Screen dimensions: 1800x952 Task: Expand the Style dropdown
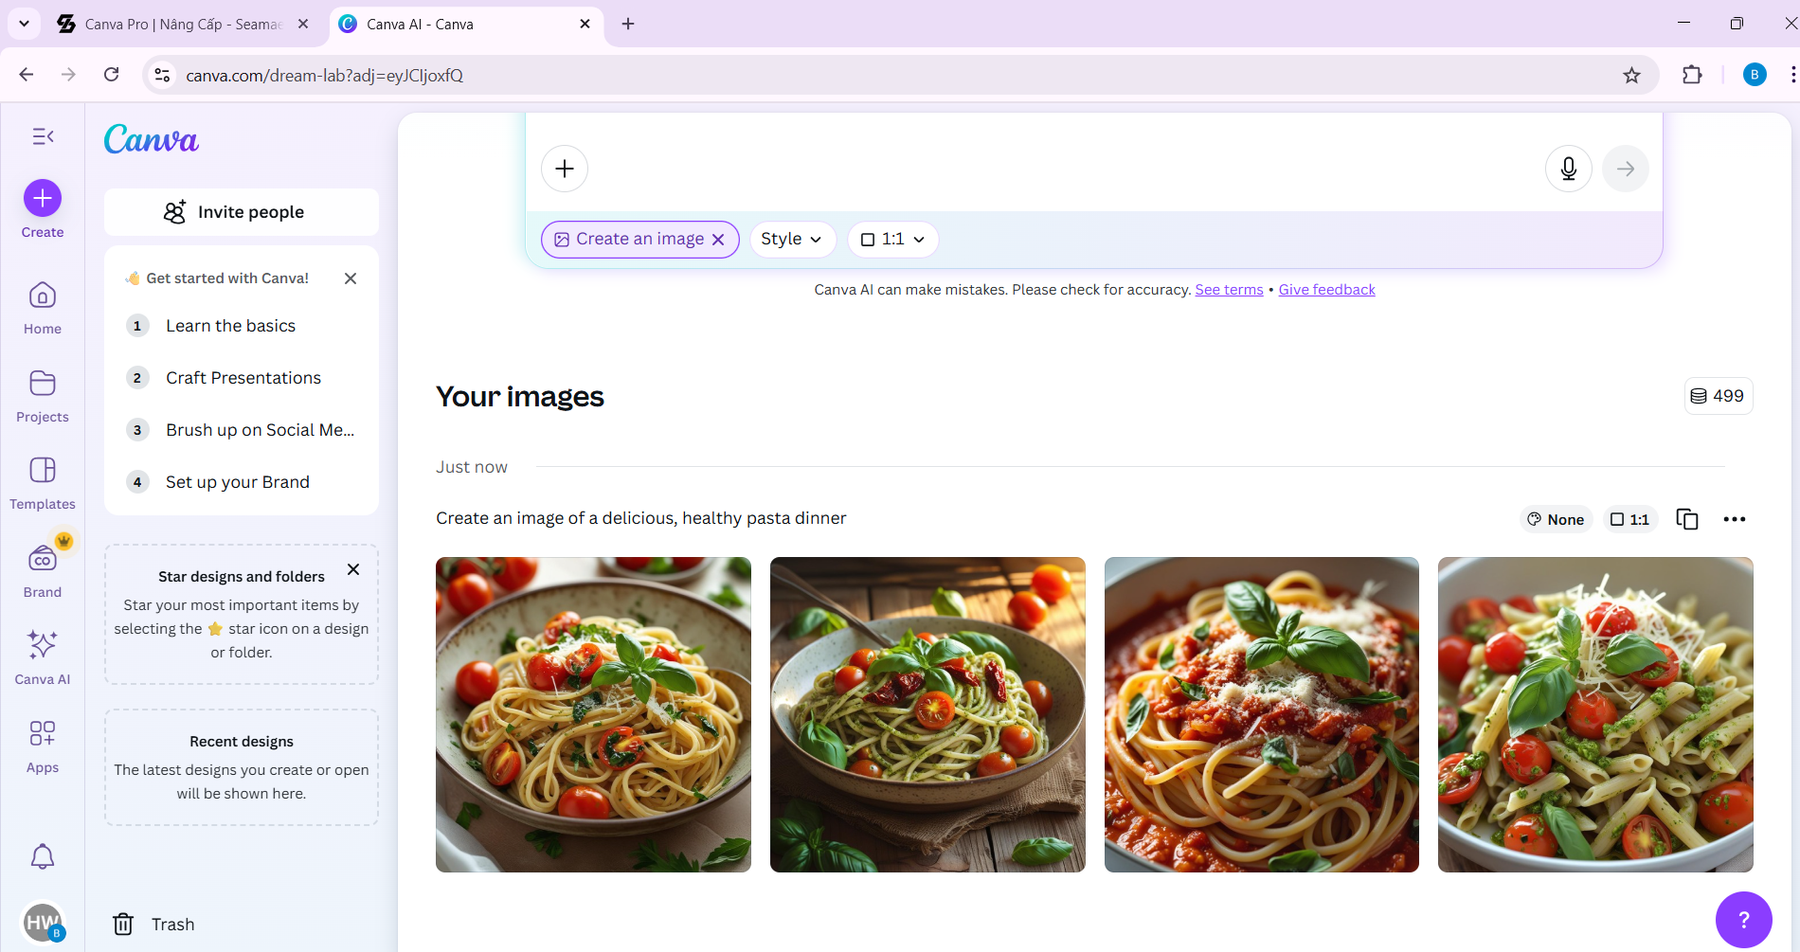tap(791, 240)
